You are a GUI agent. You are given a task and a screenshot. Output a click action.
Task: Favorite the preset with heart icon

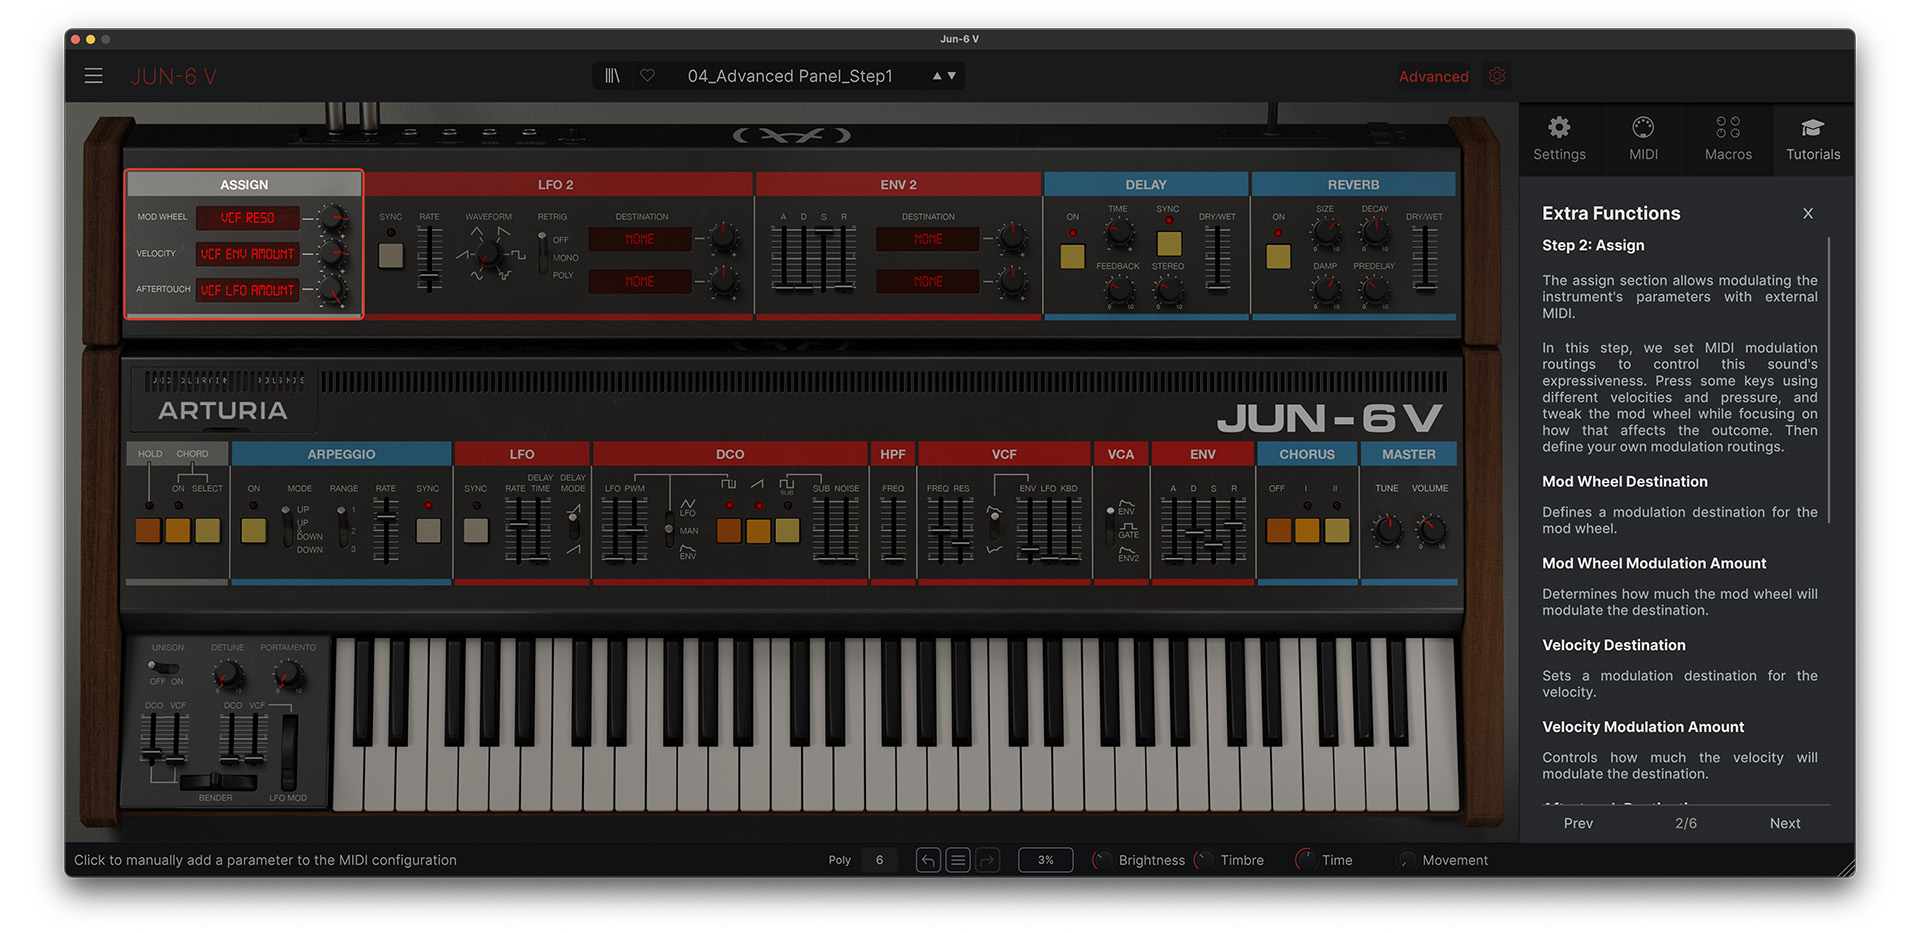coord(648,76)
